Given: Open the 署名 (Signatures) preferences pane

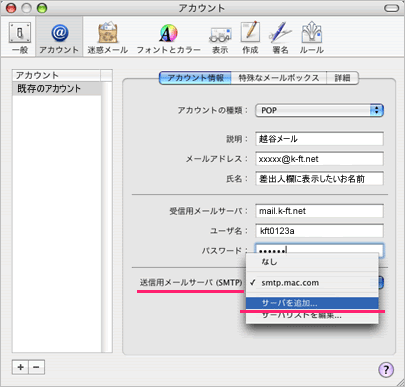Looking at the screenshot, I should point(280,38).
